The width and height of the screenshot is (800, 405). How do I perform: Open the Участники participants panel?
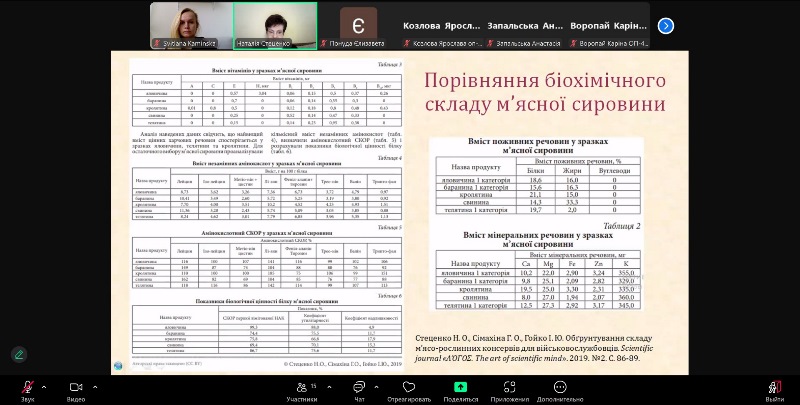click(302, 391)
